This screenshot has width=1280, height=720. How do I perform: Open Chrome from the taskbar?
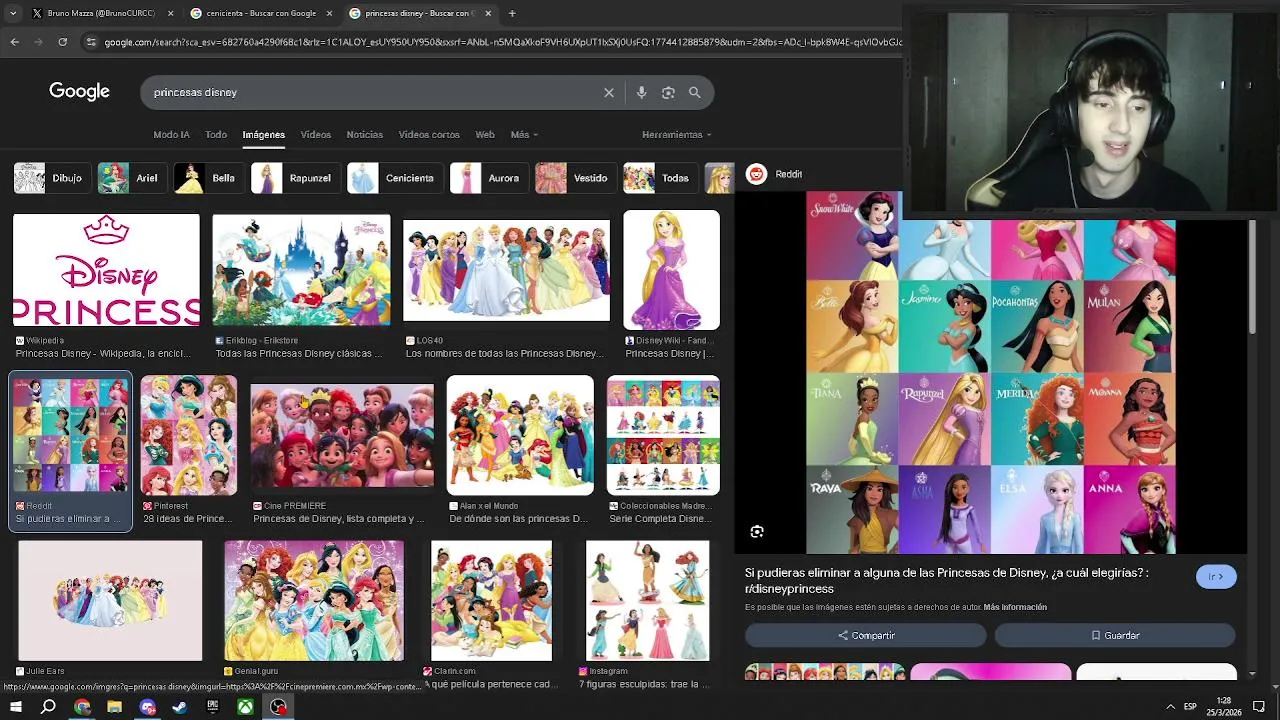point(82,706)
